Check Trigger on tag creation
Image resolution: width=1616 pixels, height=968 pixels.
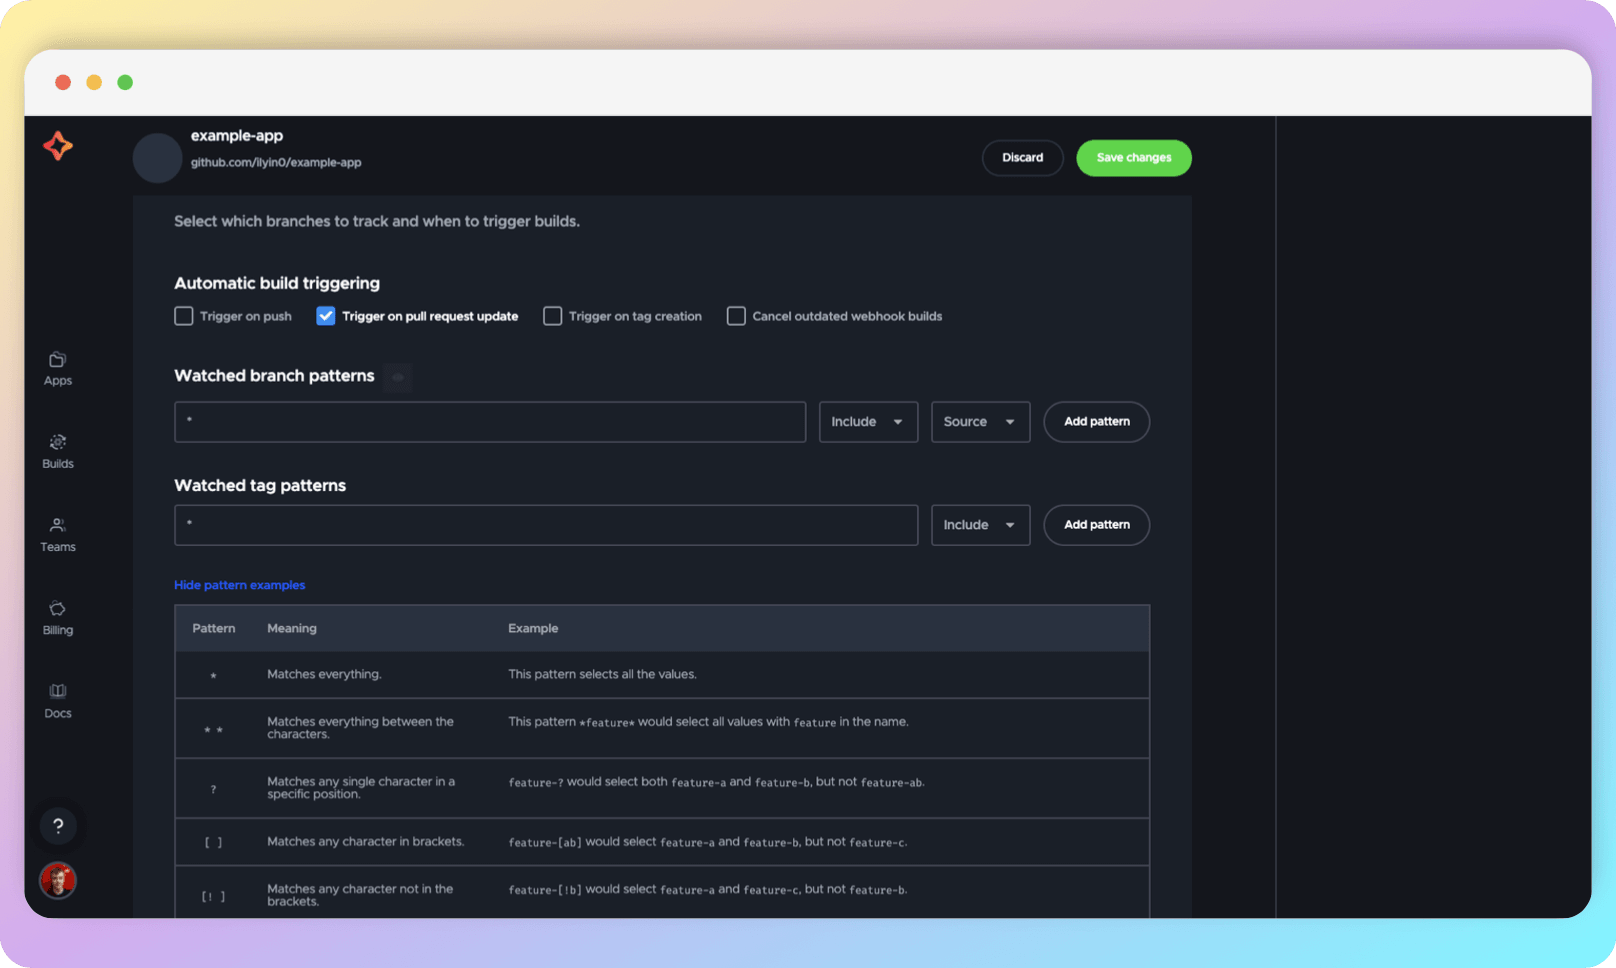tap(553, 315)
